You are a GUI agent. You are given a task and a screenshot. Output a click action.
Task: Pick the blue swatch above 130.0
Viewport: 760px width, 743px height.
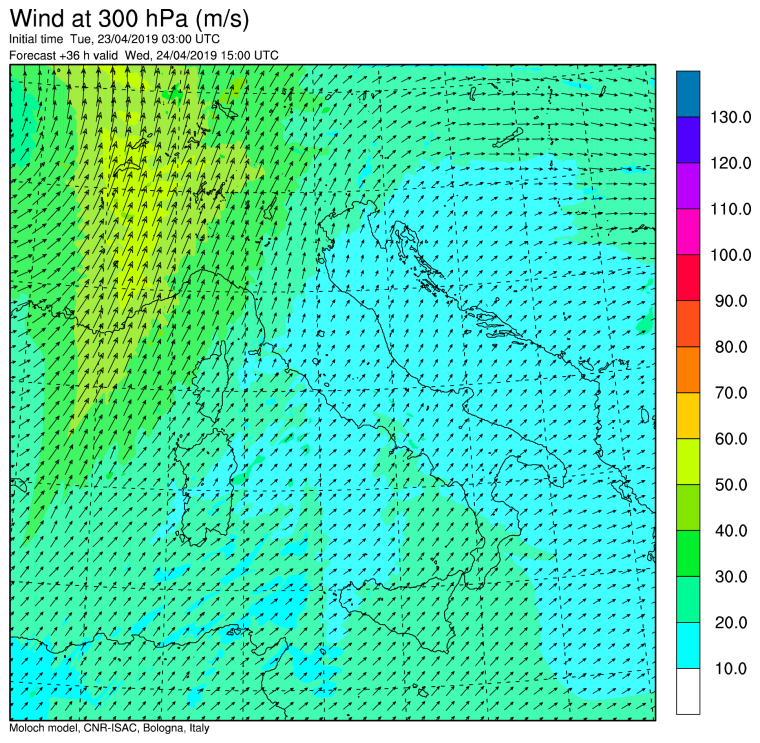pos(688,94)
